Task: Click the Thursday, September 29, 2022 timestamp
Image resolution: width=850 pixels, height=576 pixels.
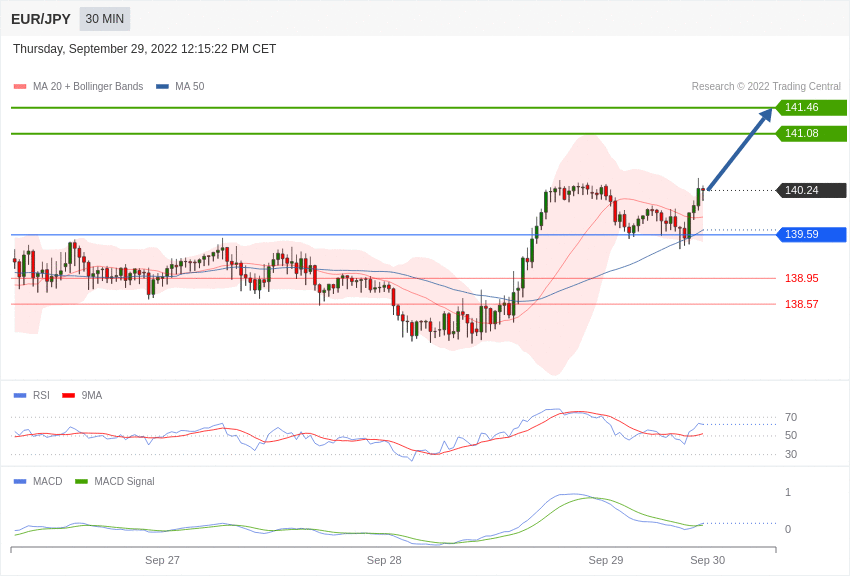Action: [x=144, y=49]
